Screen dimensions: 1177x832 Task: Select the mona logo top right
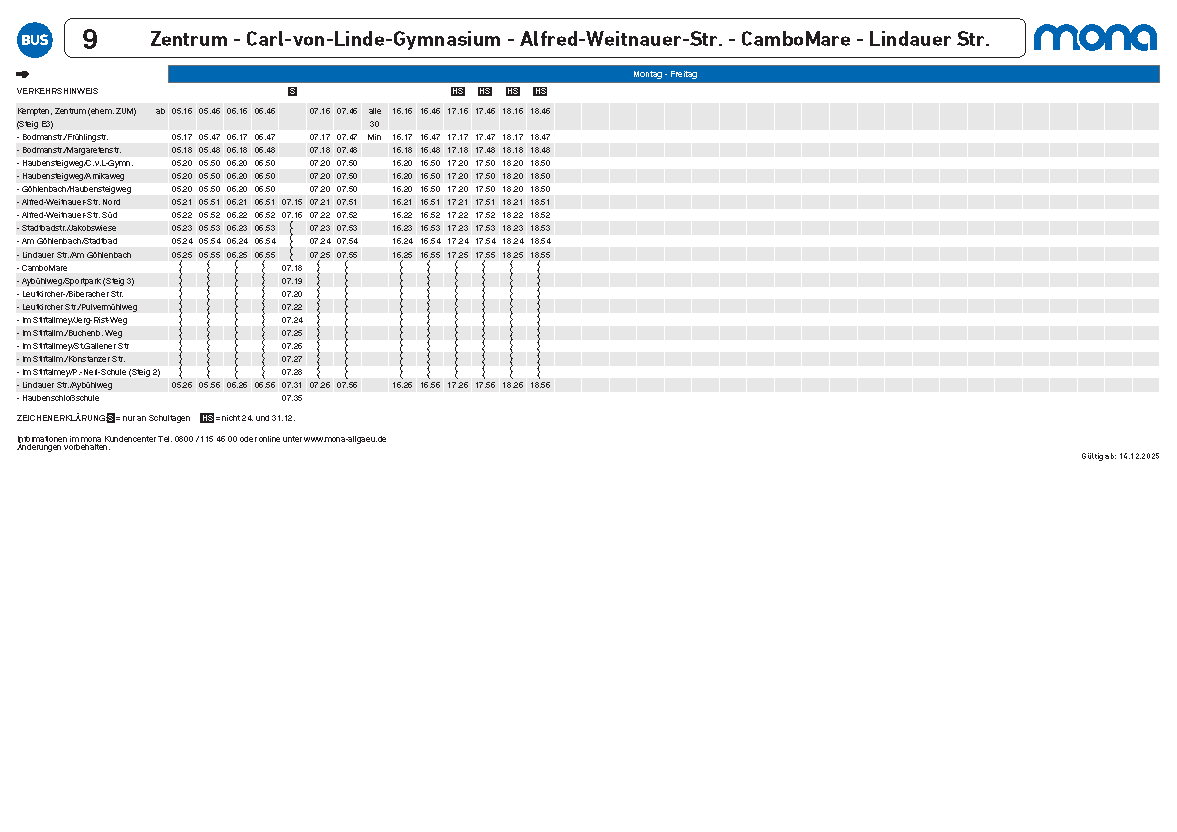(1096, 39)
